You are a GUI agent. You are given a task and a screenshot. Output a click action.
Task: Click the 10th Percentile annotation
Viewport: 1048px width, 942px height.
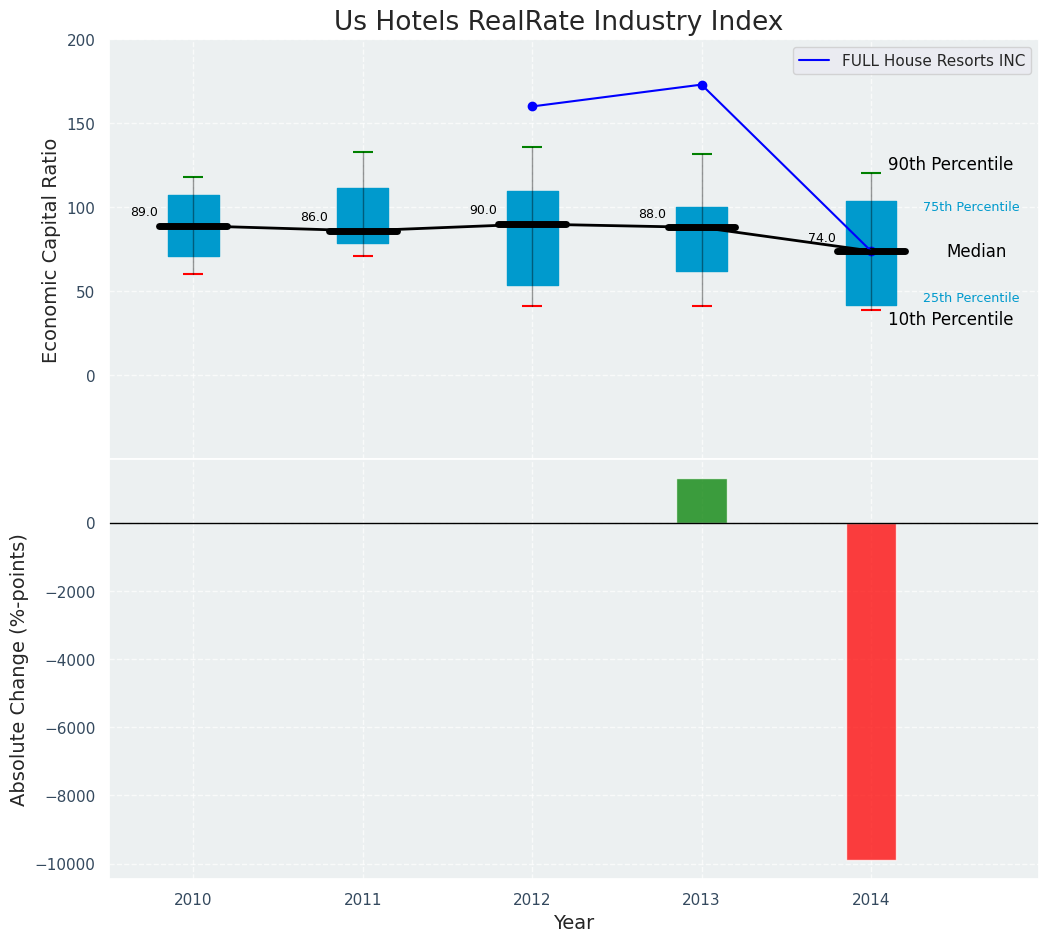point(950,319)
